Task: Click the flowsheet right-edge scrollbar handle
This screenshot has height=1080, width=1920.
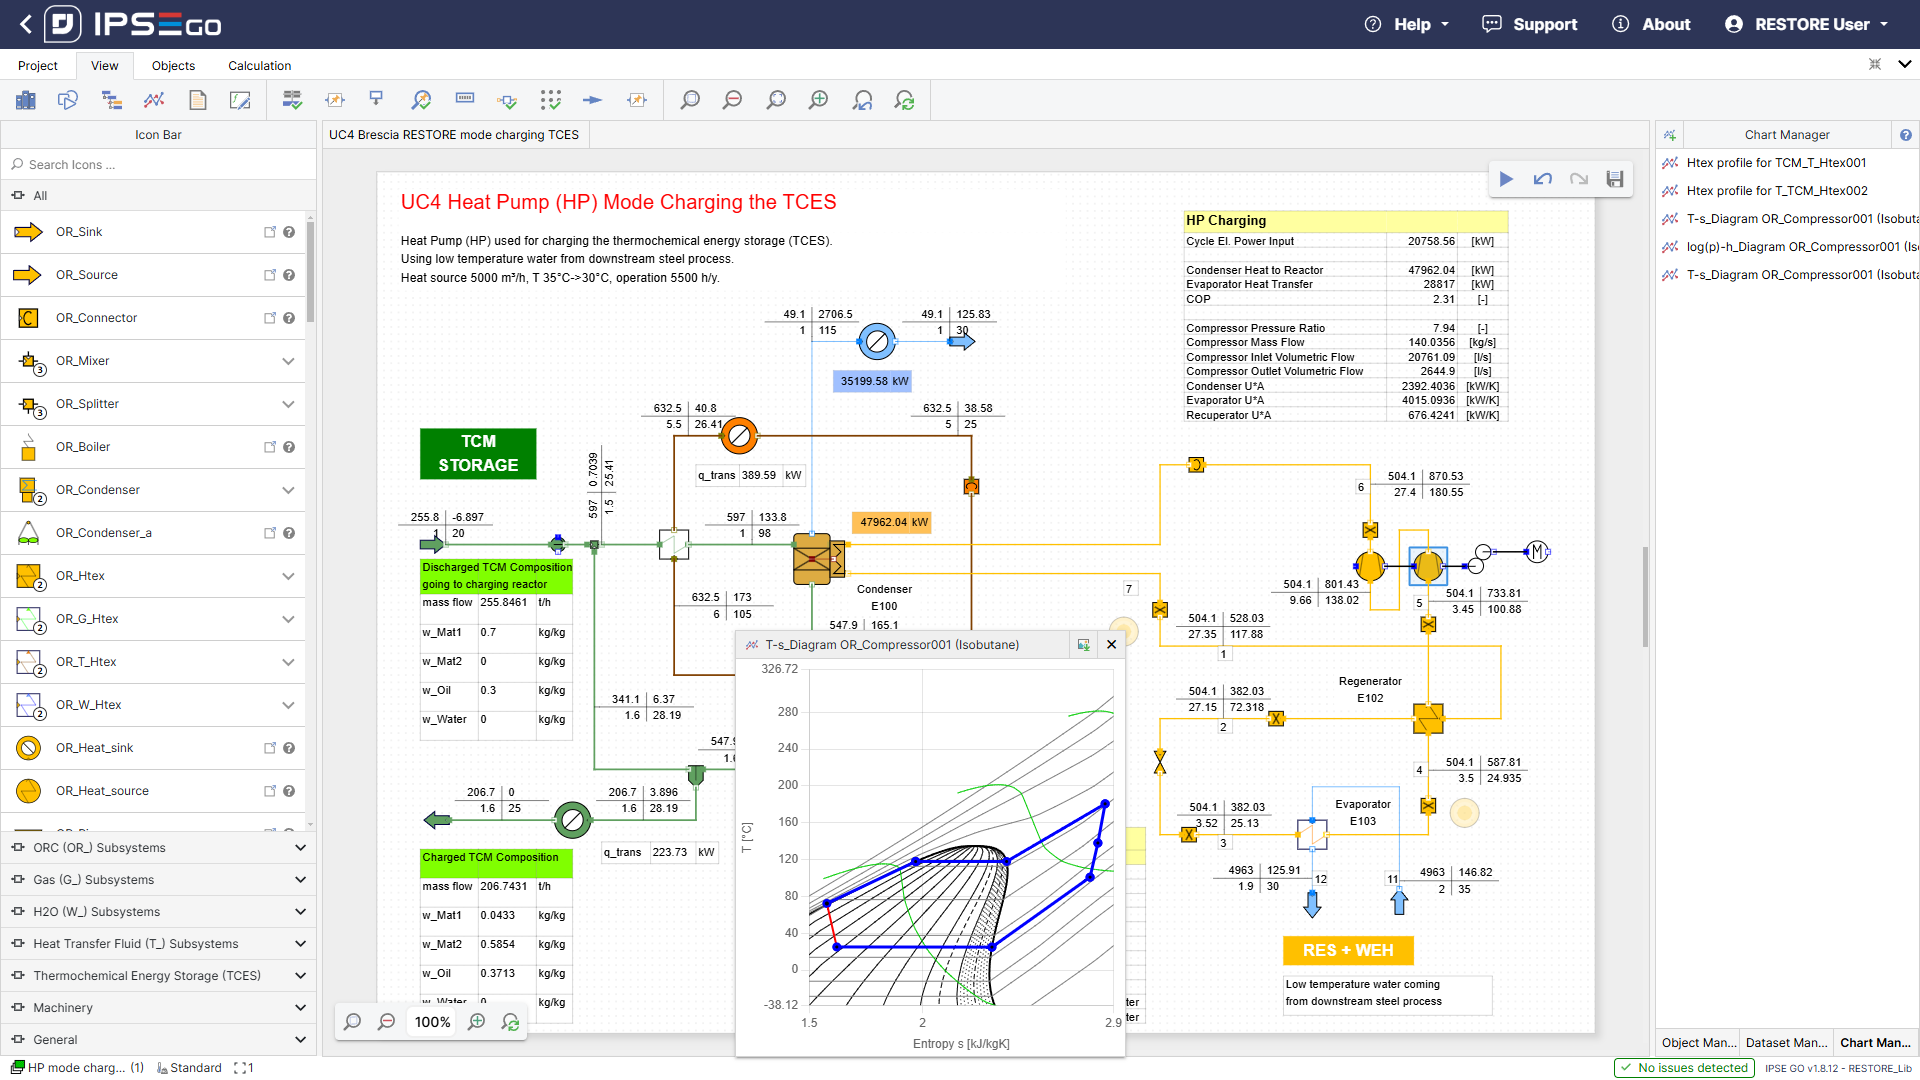Action: [1644, 597]
